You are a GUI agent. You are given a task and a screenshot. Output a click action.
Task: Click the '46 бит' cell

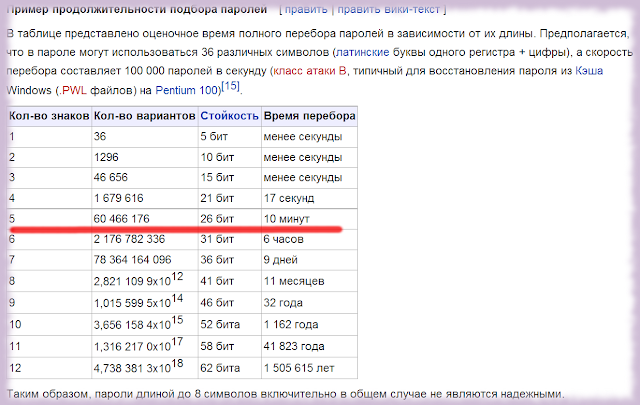[229, 303]
